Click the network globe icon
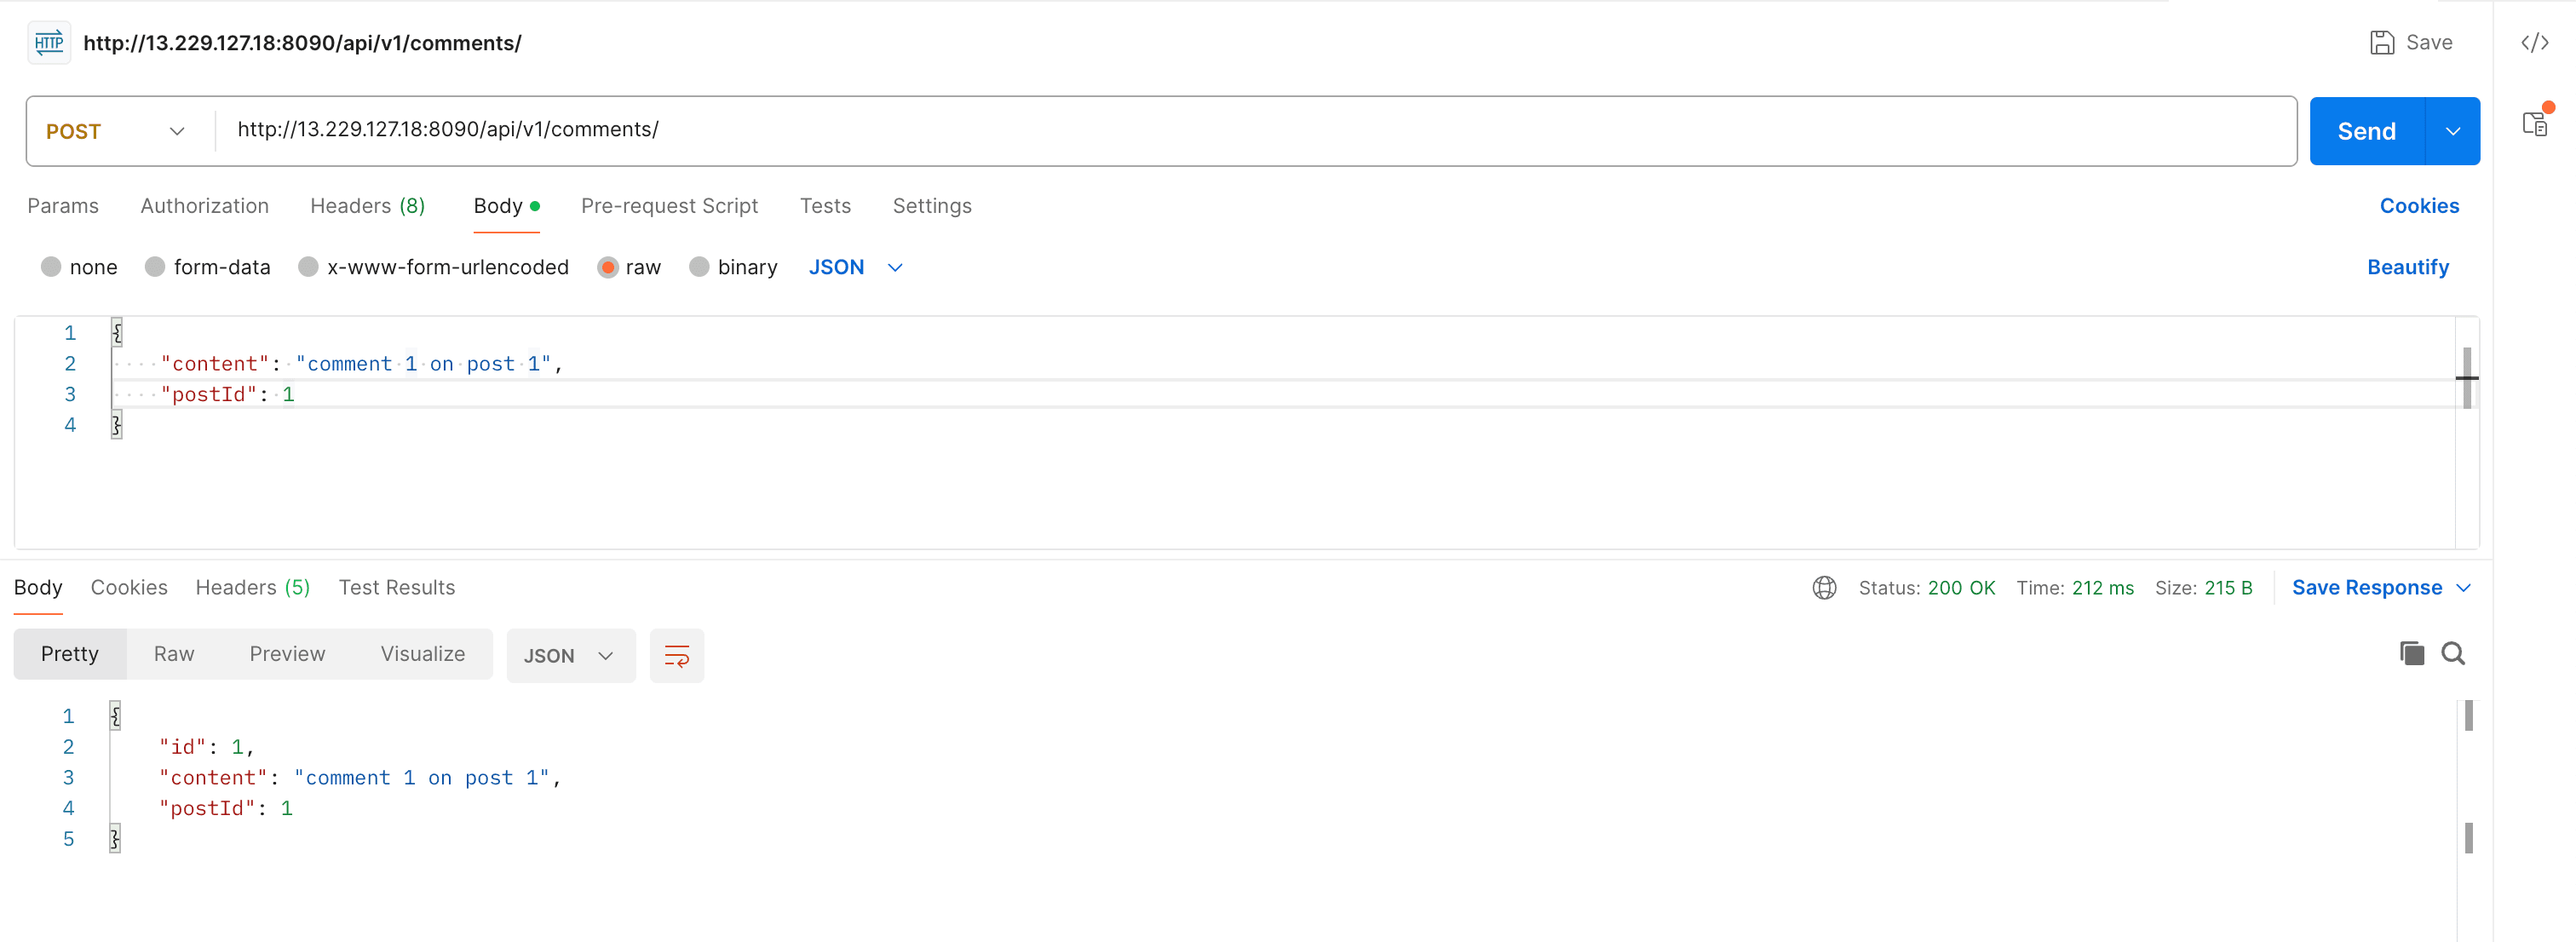This screenshot has height=942, width=2576. point(1824,588)
